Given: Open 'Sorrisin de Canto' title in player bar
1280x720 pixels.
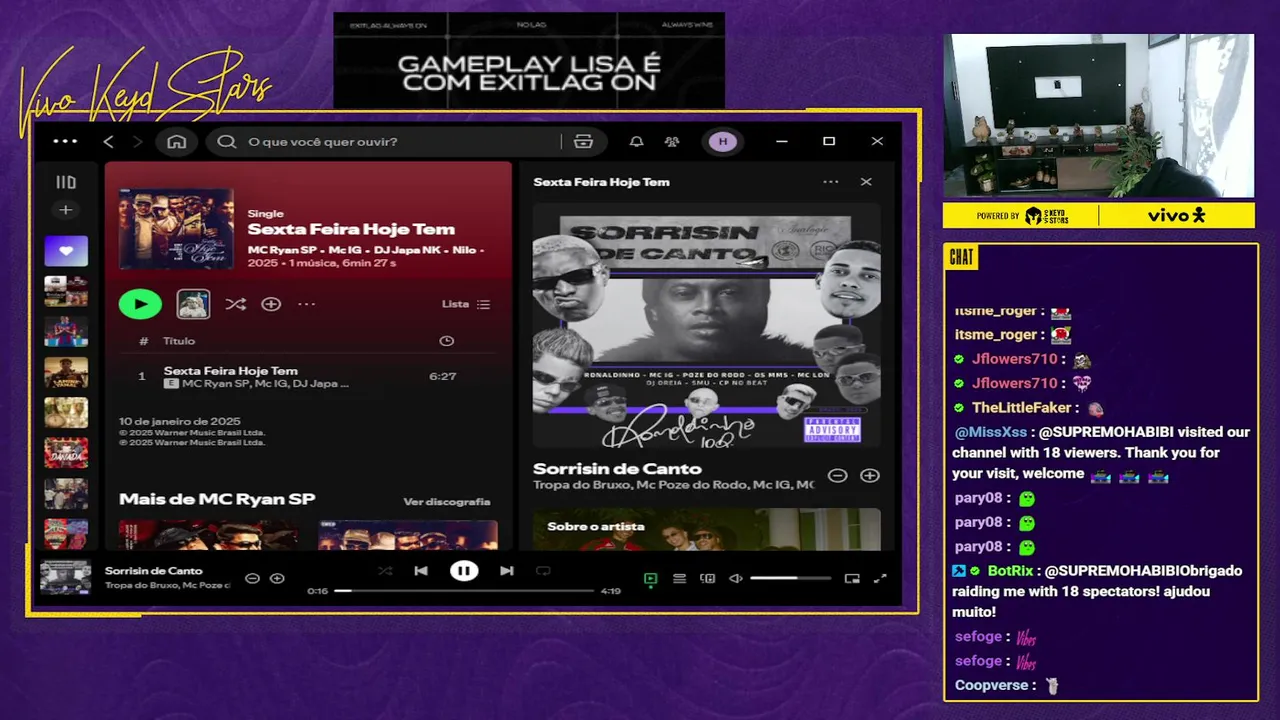Looking at the screenshot, I should point(153,571).
